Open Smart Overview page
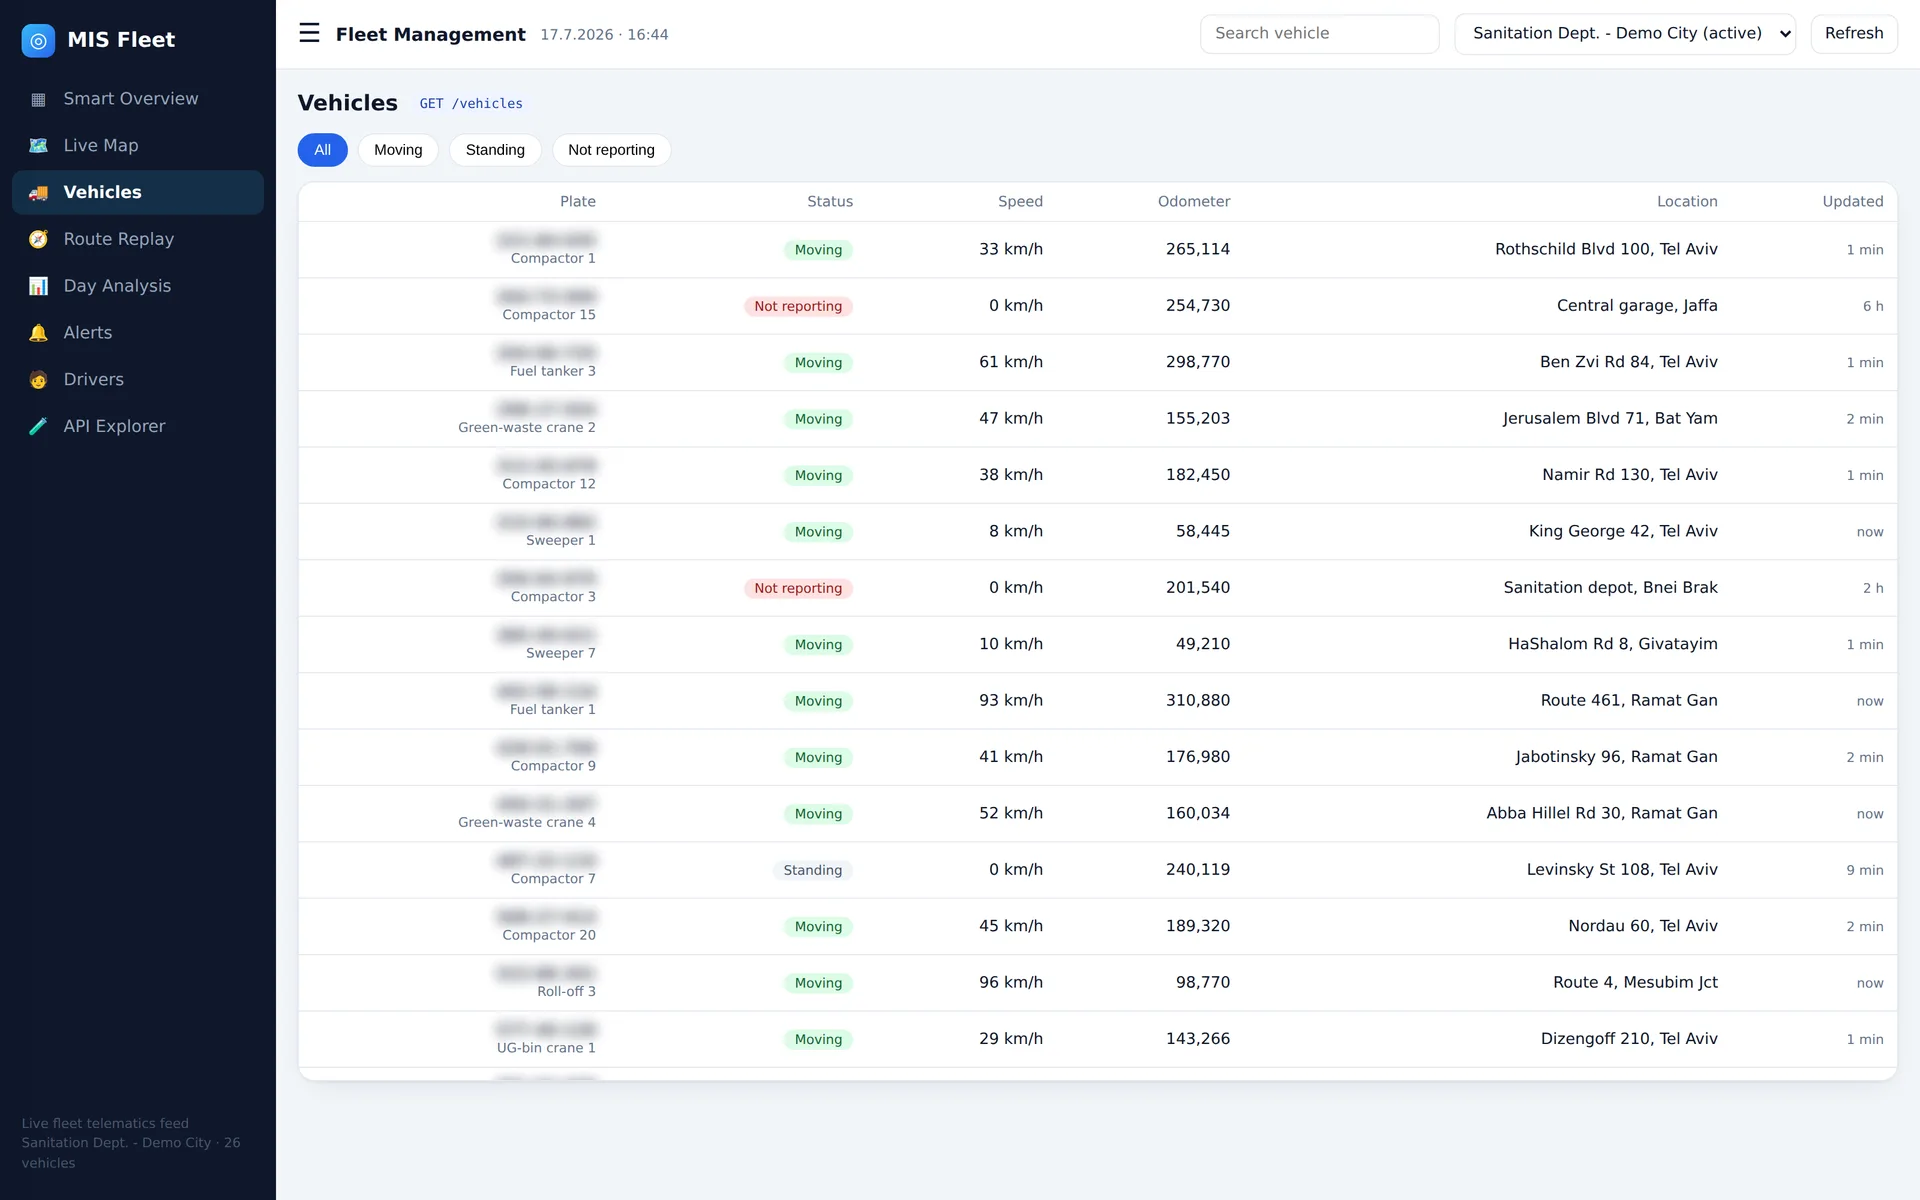Screen dimensions: 1920x1200 tap(138, 99)
